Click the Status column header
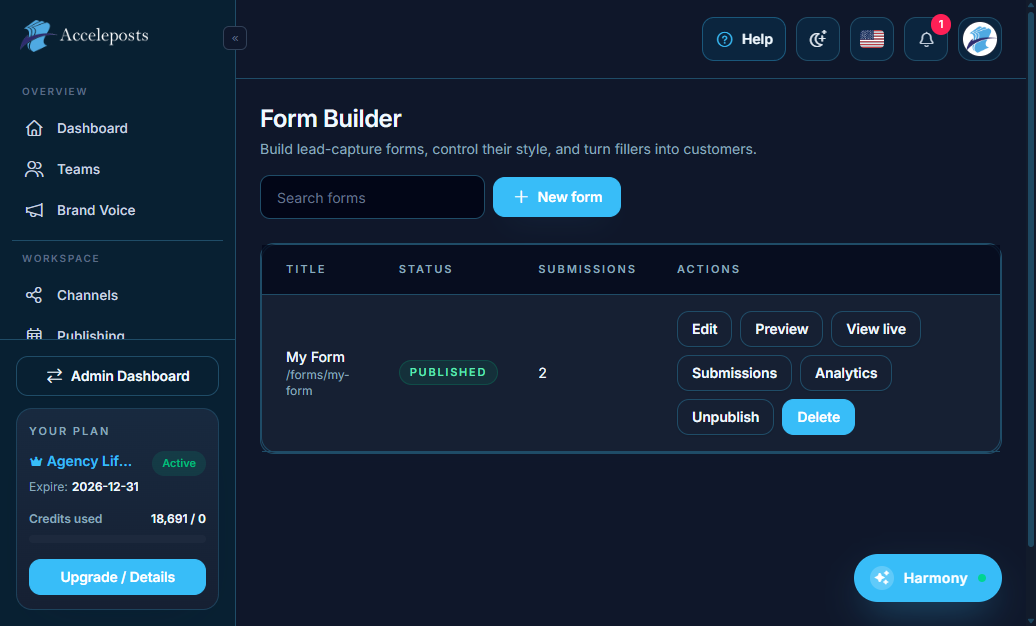Image resolution: width=1036 pixels, height=626 pixels. (x=426, y=269)
